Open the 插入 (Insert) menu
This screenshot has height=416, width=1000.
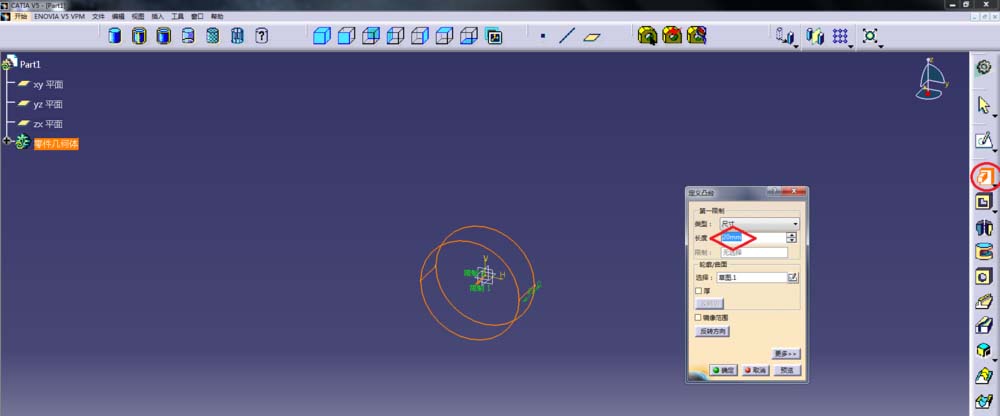(x=158, y=16)
